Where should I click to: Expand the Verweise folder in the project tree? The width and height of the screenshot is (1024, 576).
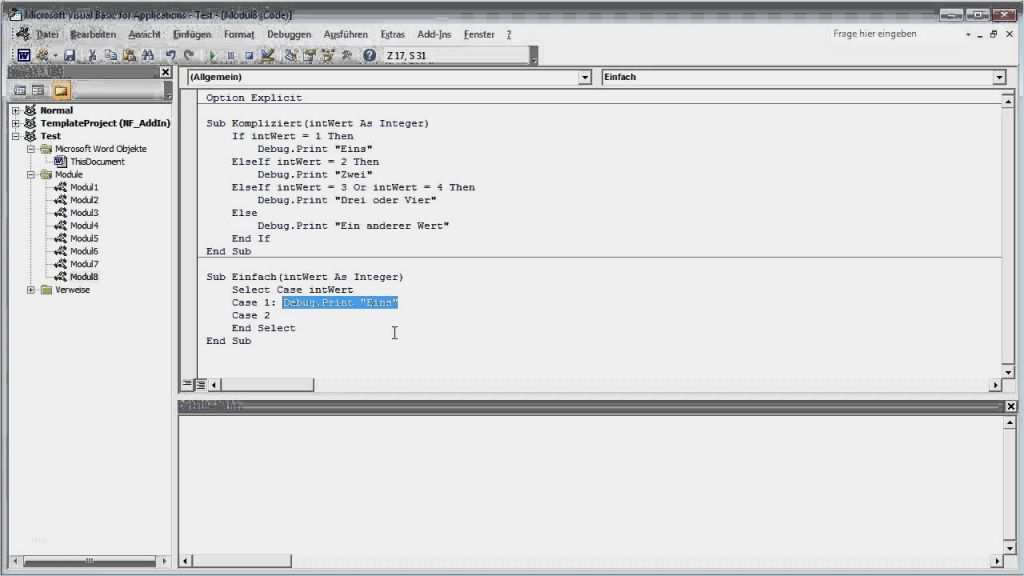click(32, 290)
